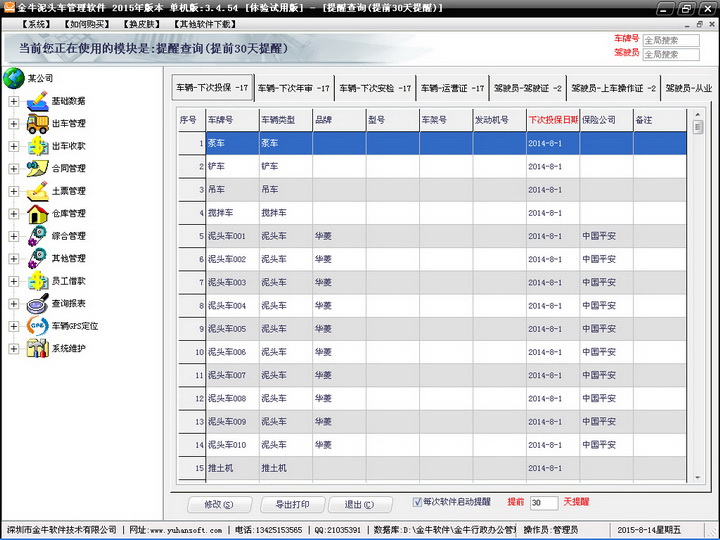
Task: Select the 土票管理 icon
Action: (38, 191)
